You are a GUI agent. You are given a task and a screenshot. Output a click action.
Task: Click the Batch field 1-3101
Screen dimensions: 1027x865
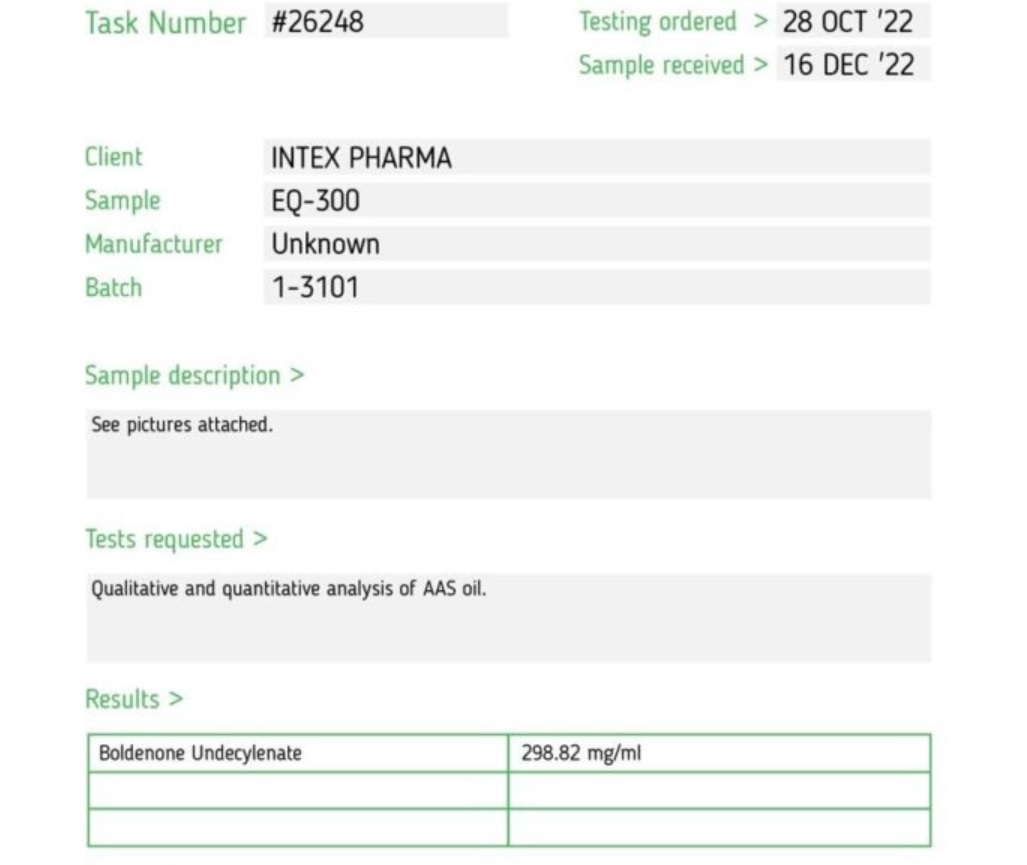[597, 287]
